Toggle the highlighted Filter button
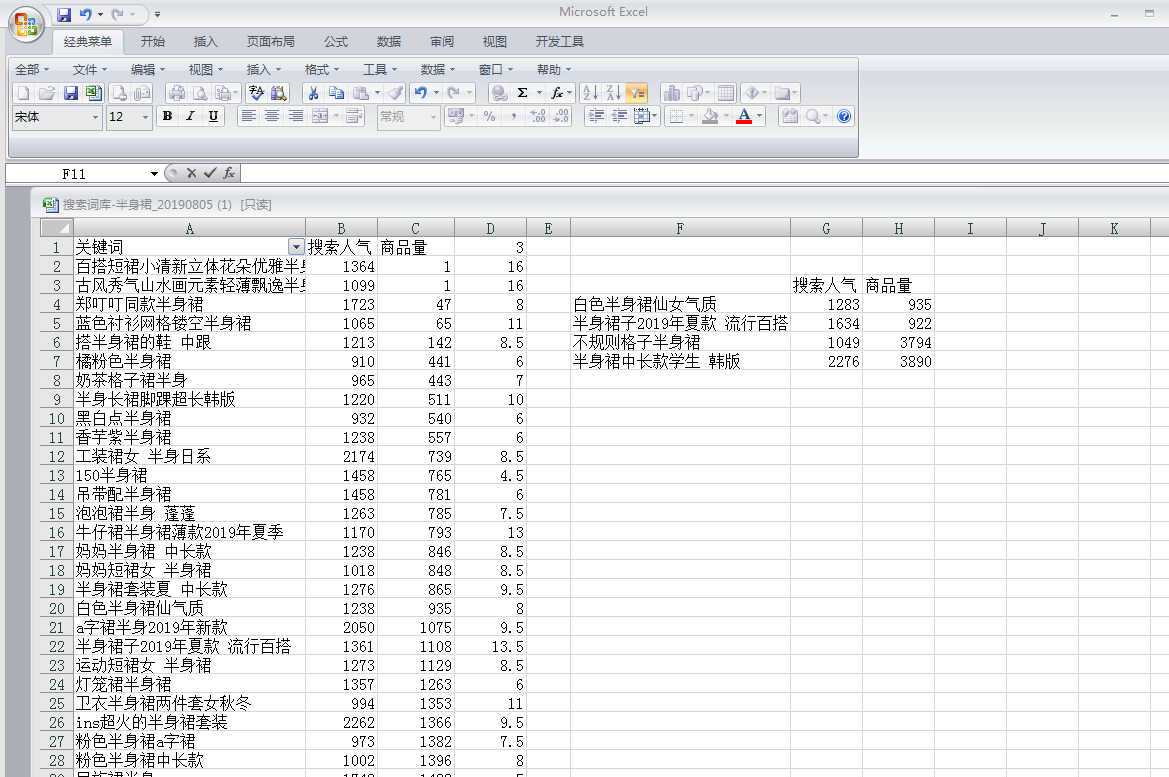Image resolution: width=1169 pixels, height=777 pixels. coord(637,93)
